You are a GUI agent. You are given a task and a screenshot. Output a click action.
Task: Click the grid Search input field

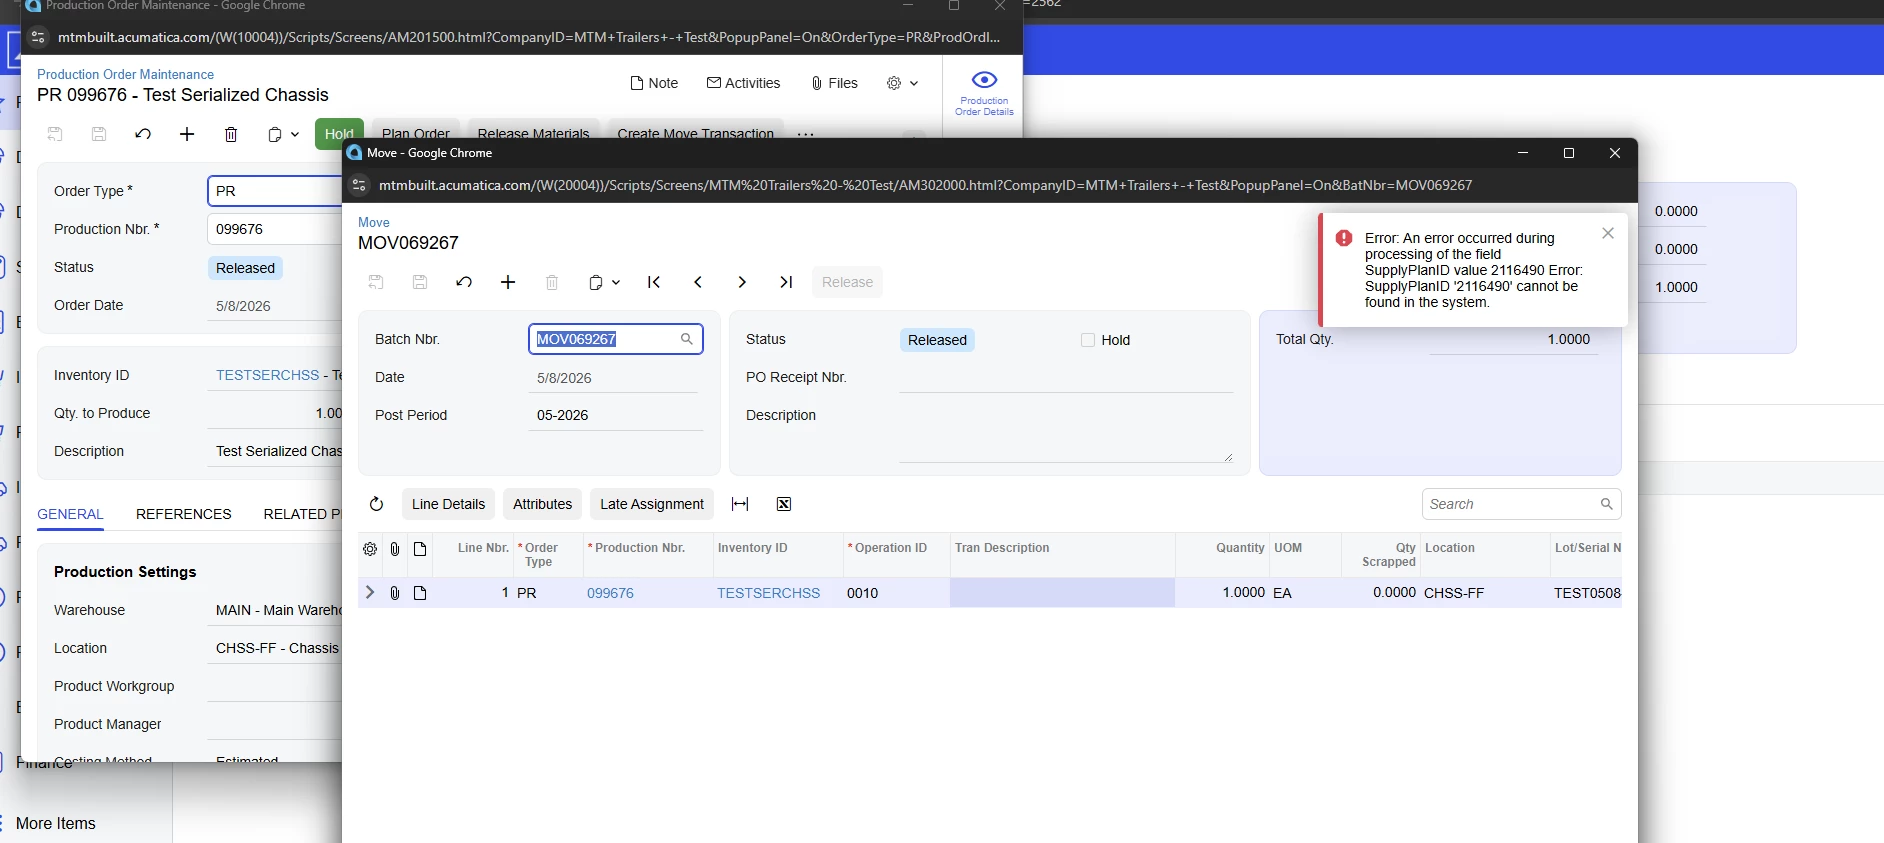[1512, 504]
